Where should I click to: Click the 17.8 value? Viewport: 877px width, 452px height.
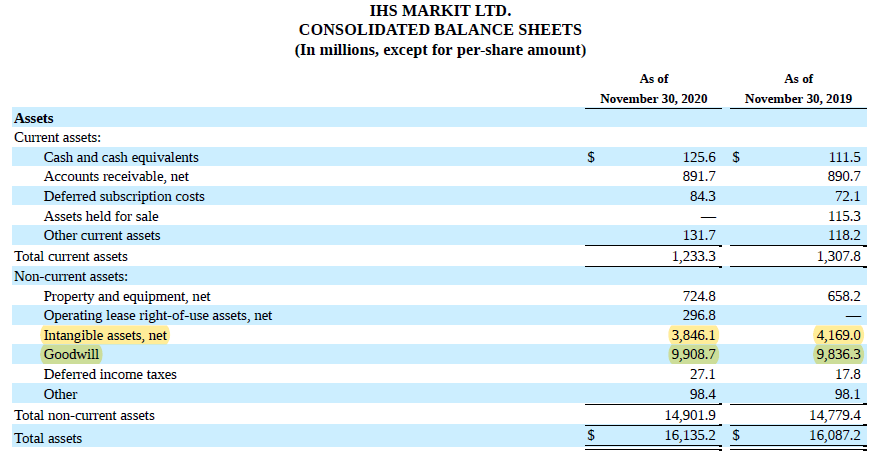[848, 374]
